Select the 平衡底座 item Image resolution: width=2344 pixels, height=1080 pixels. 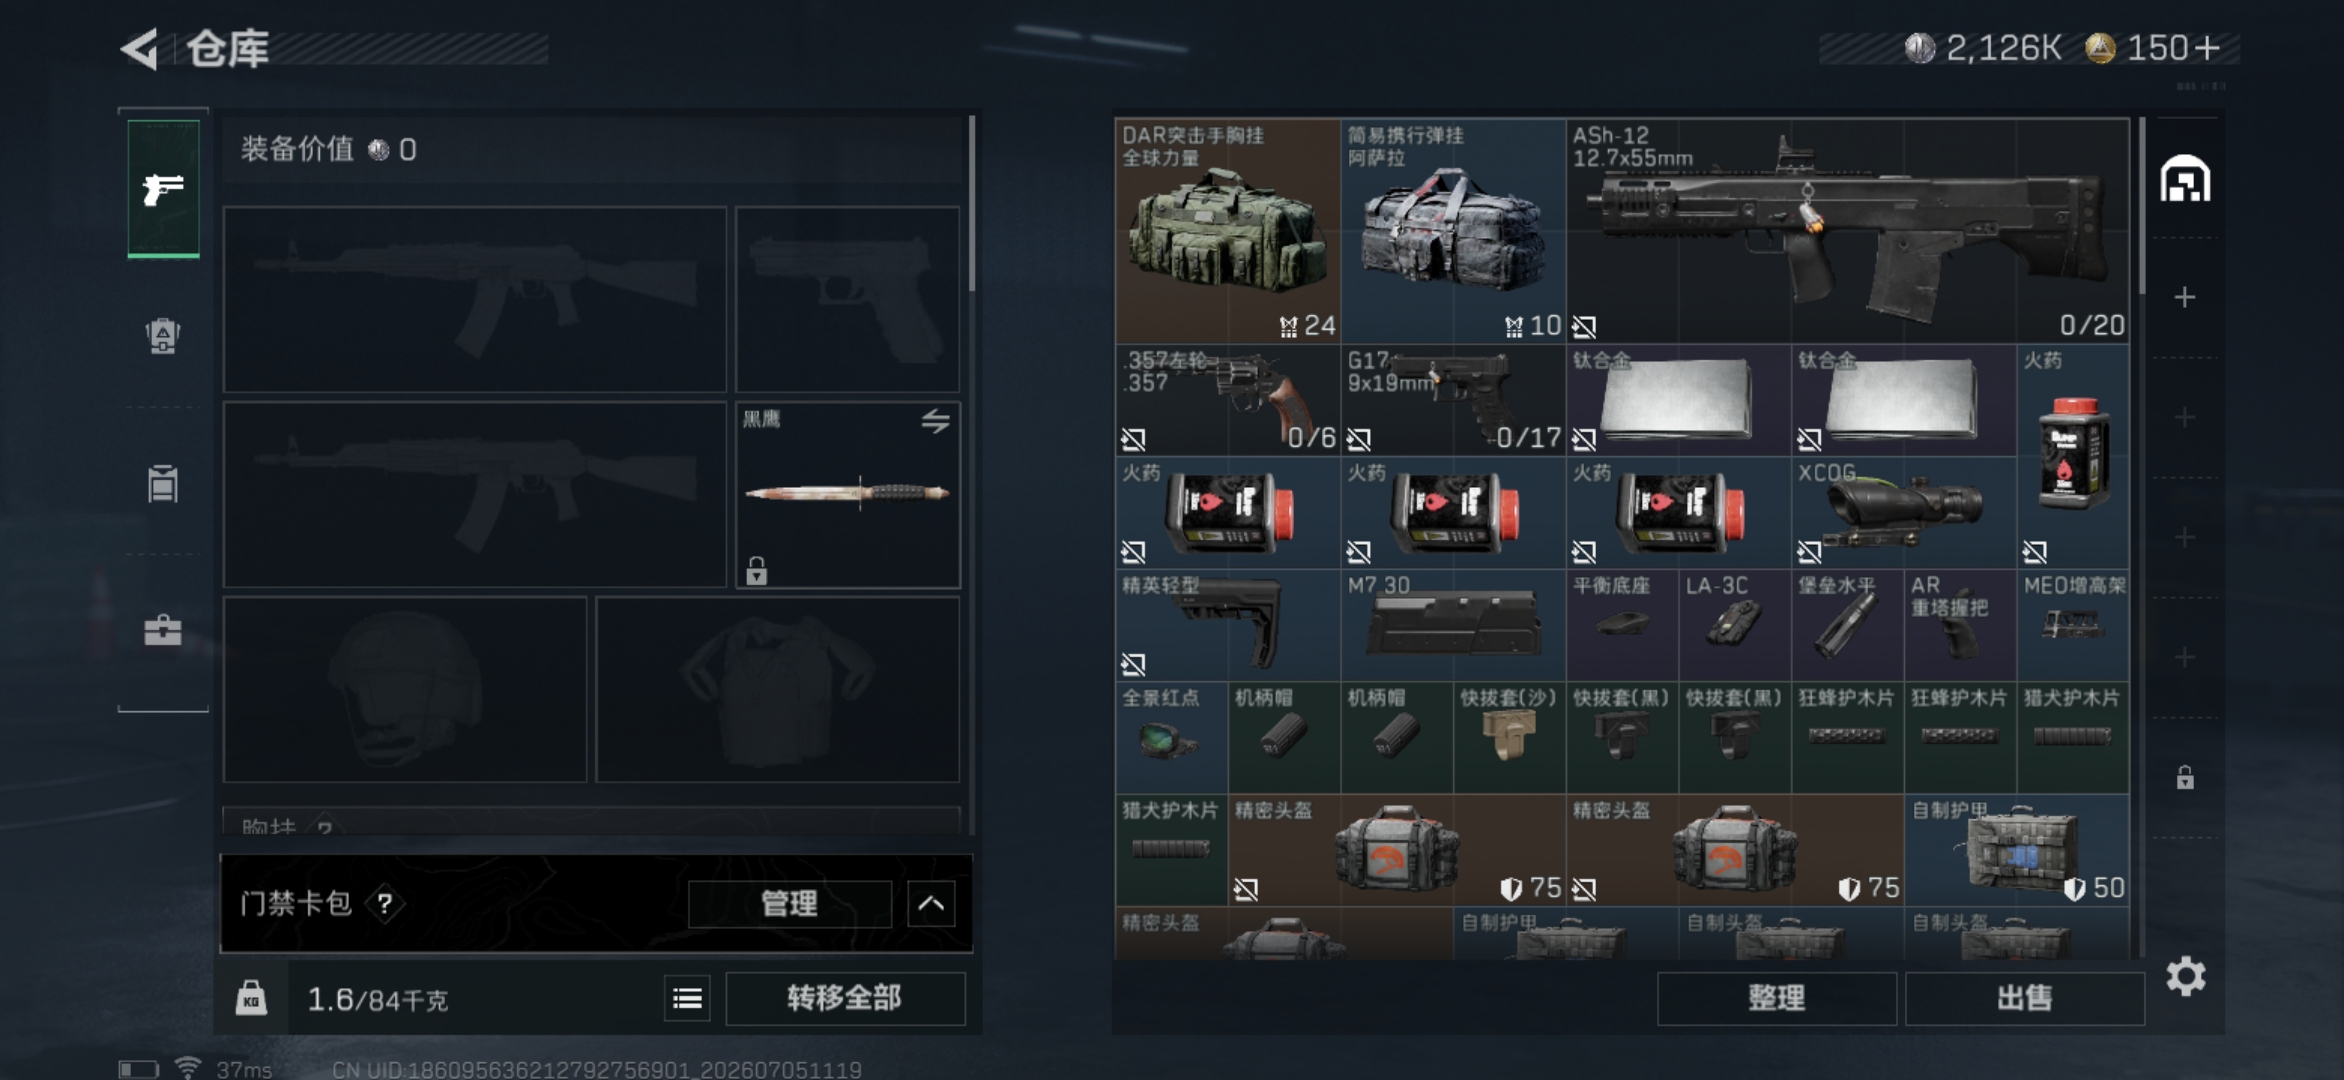click(x=1622, y=625)
